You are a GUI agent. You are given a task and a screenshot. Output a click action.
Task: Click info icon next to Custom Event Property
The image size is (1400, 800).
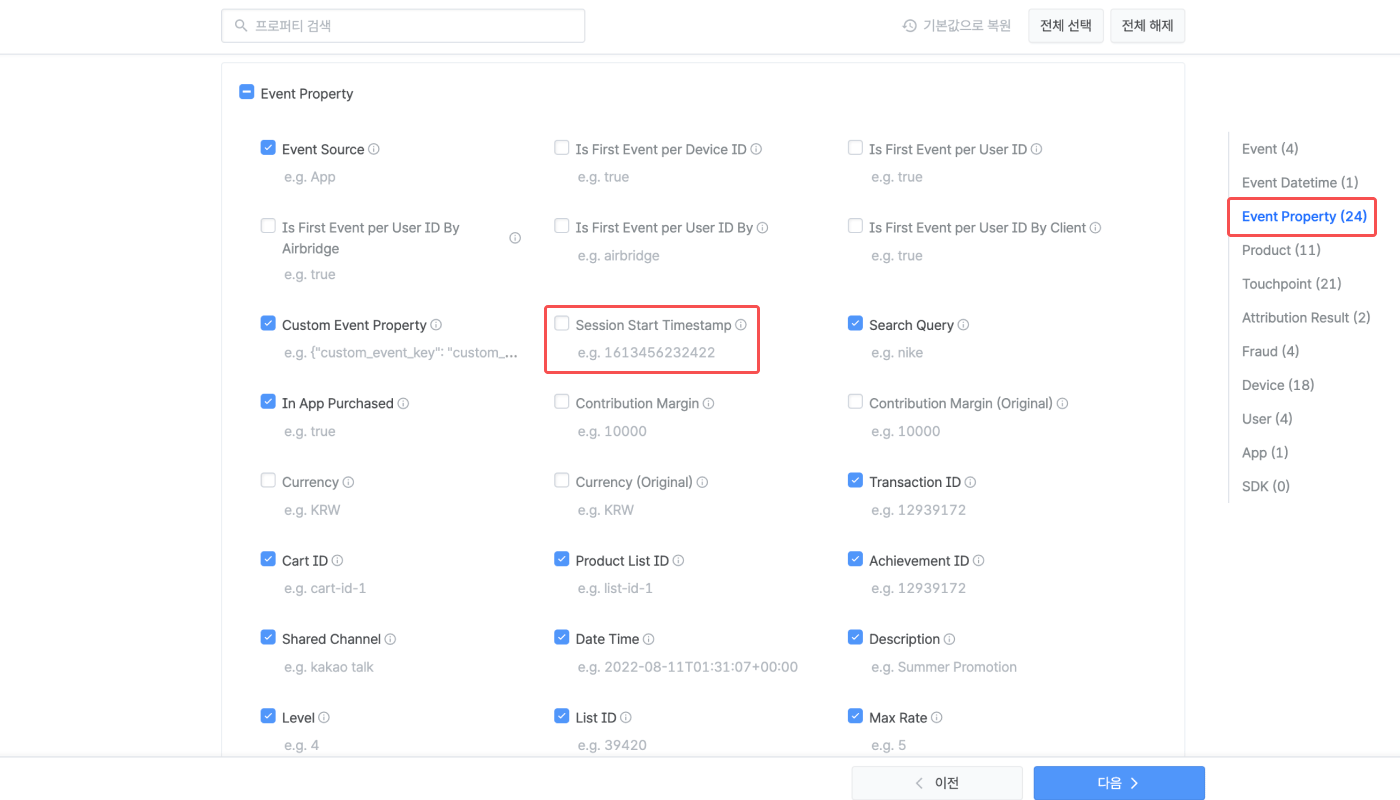point(436,325)
